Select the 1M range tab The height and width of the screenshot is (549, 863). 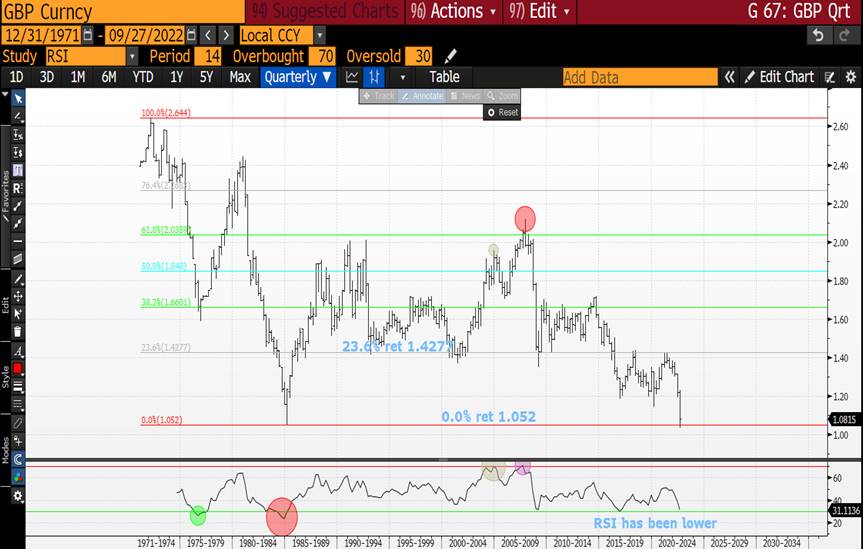click(x=78, y=77)
